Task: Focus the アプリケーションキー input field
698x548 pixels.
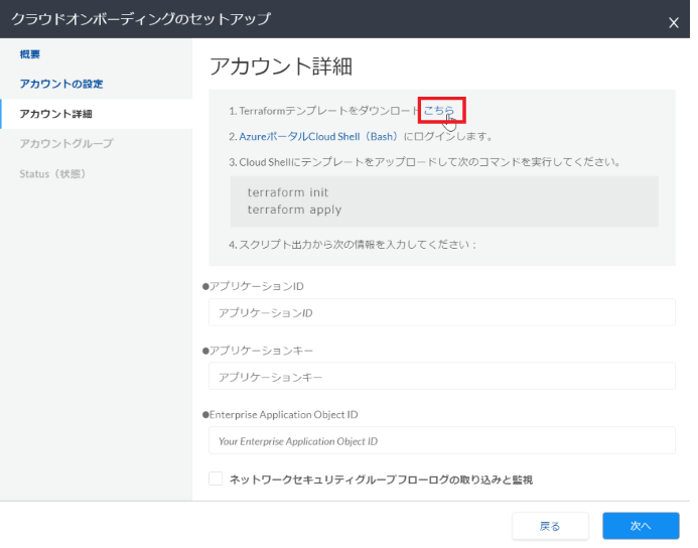Action: 442,377
